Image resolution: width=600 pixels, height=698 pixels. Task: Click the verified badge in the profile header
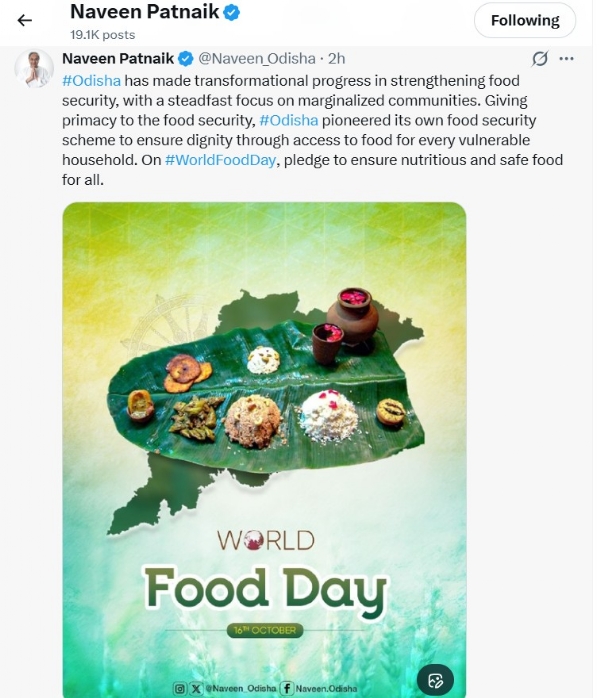(231, 12)
